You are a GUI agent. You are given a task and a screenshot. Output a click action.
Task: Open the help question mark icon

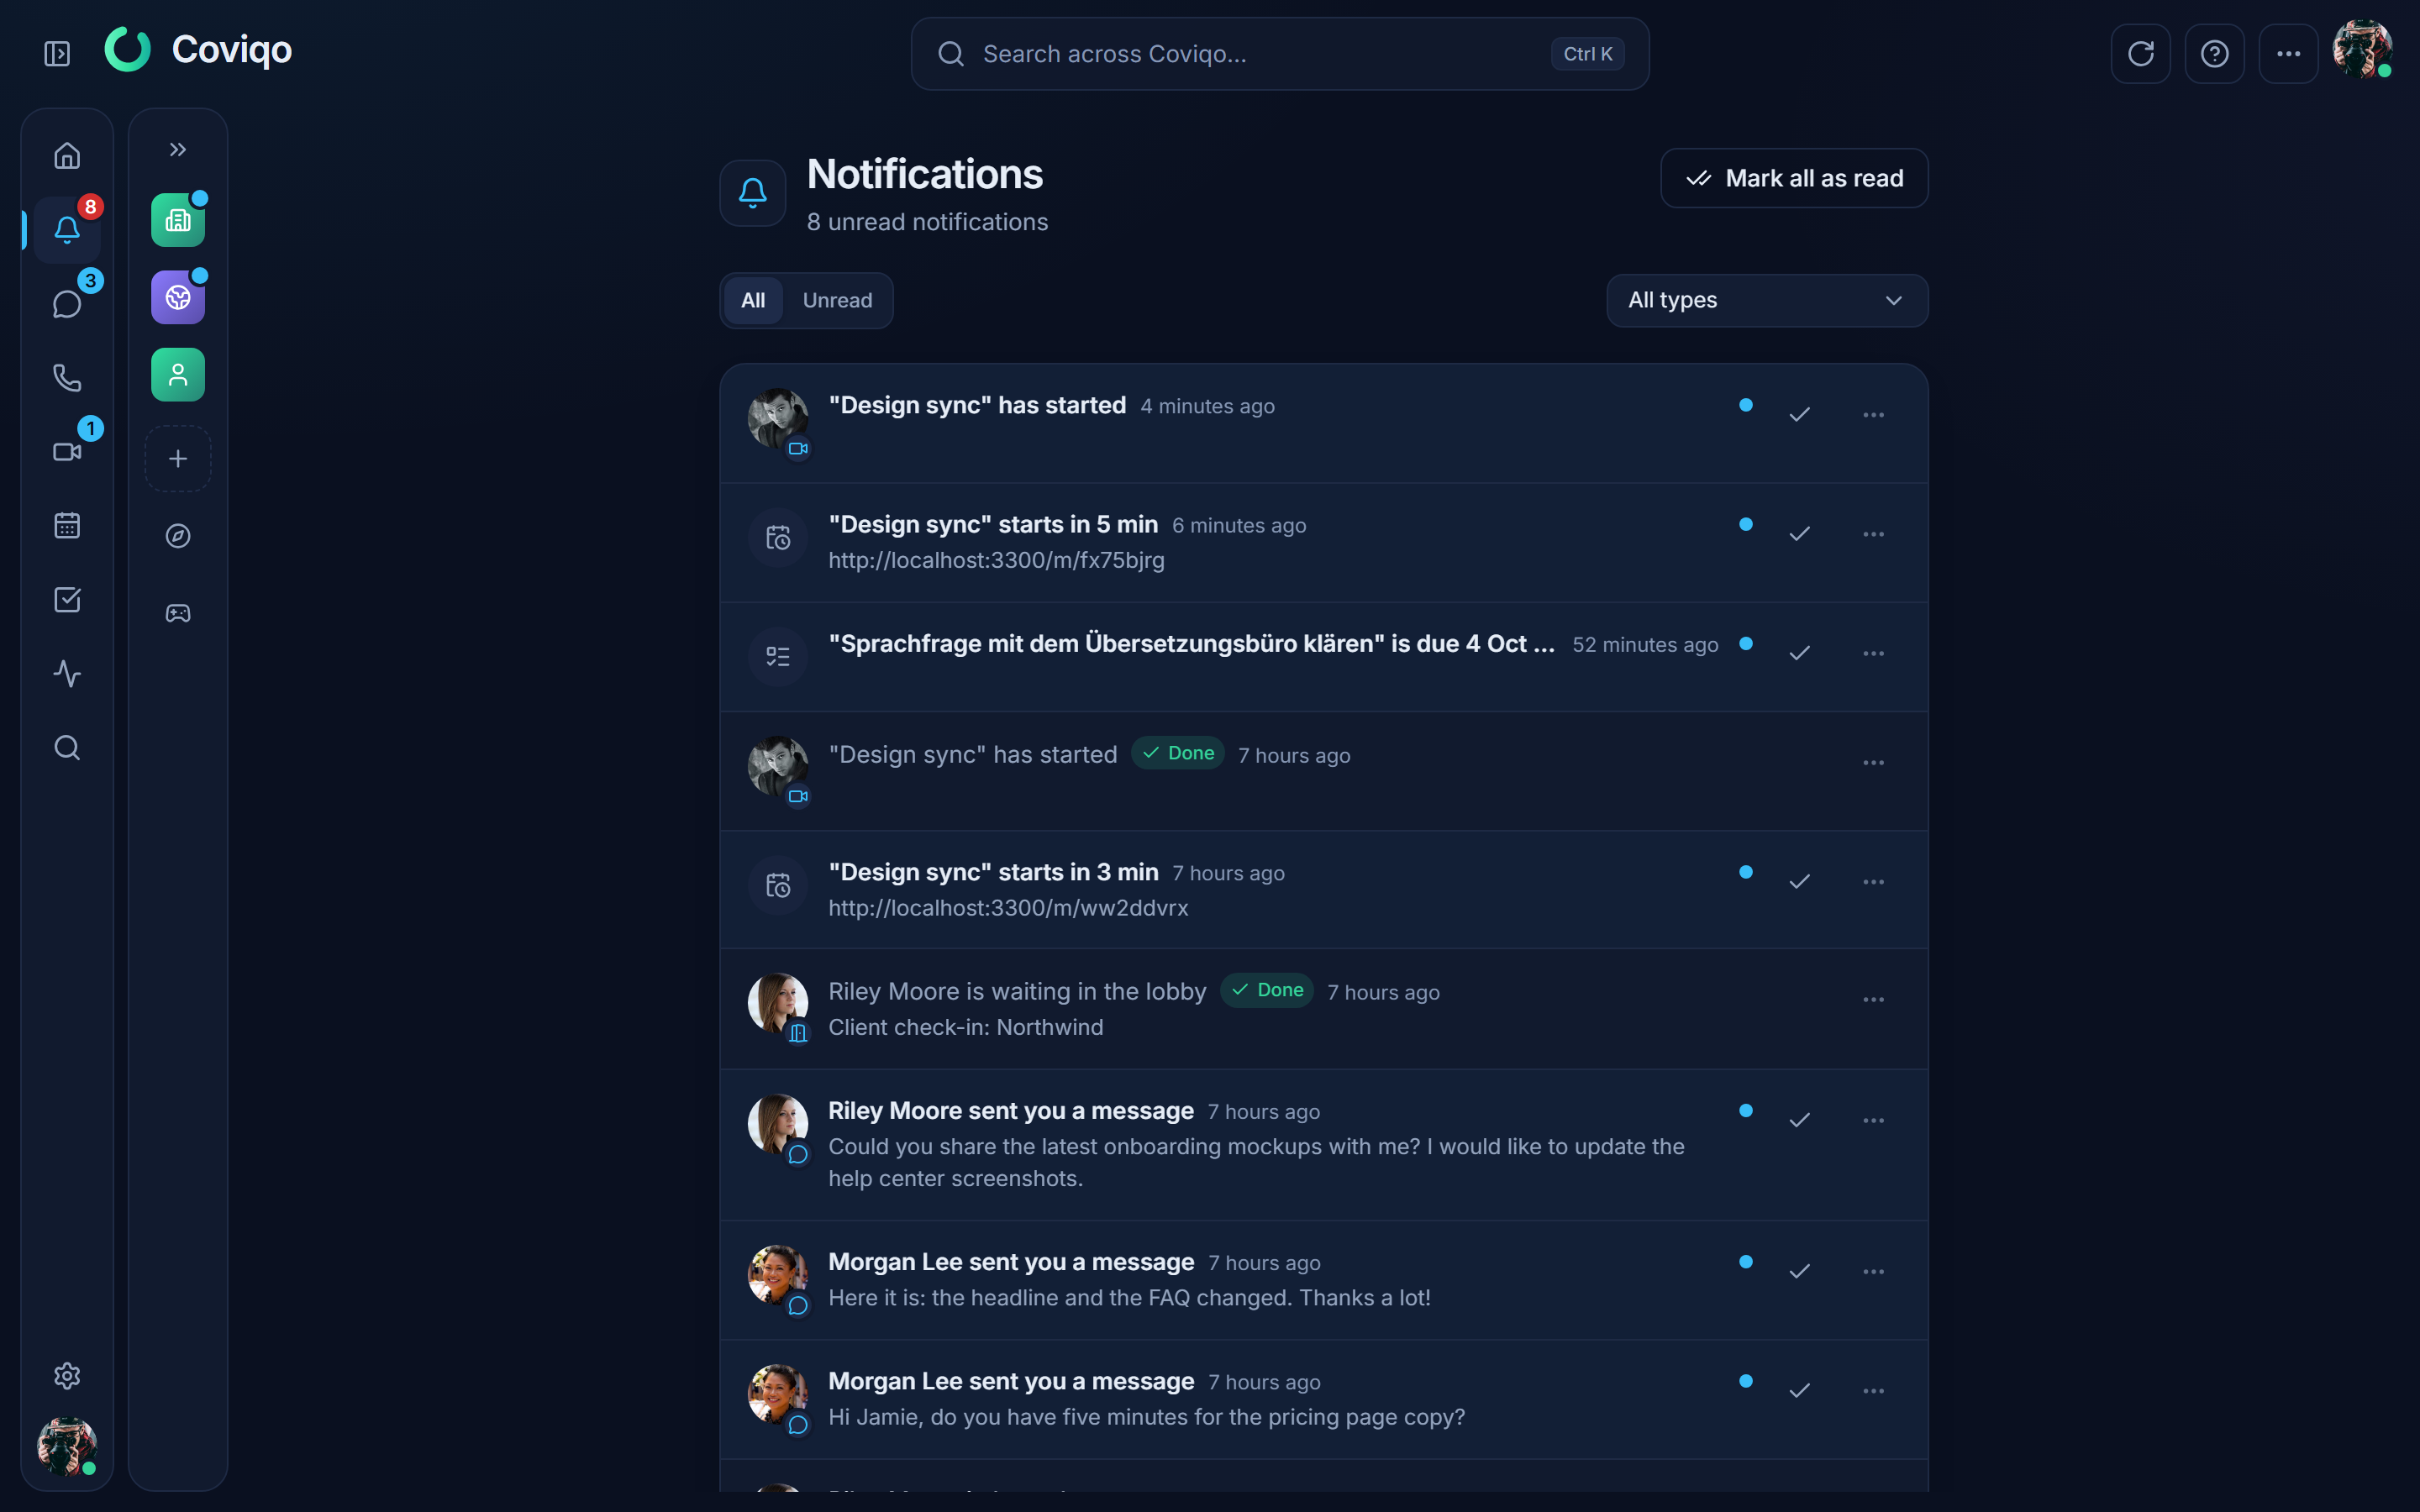(x=2215, y=54)
